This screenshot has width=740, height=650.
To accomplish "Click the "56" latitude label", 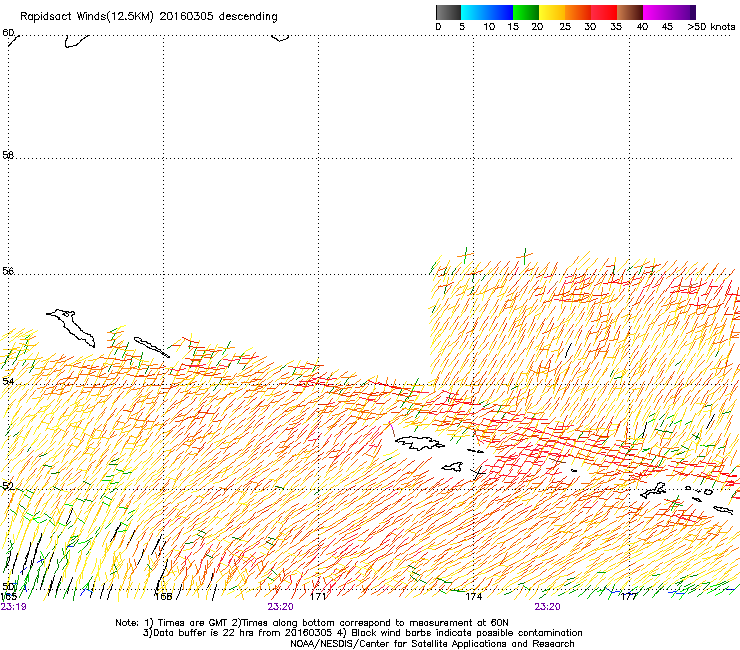I will pyautogui.click(x=8, y=271).
